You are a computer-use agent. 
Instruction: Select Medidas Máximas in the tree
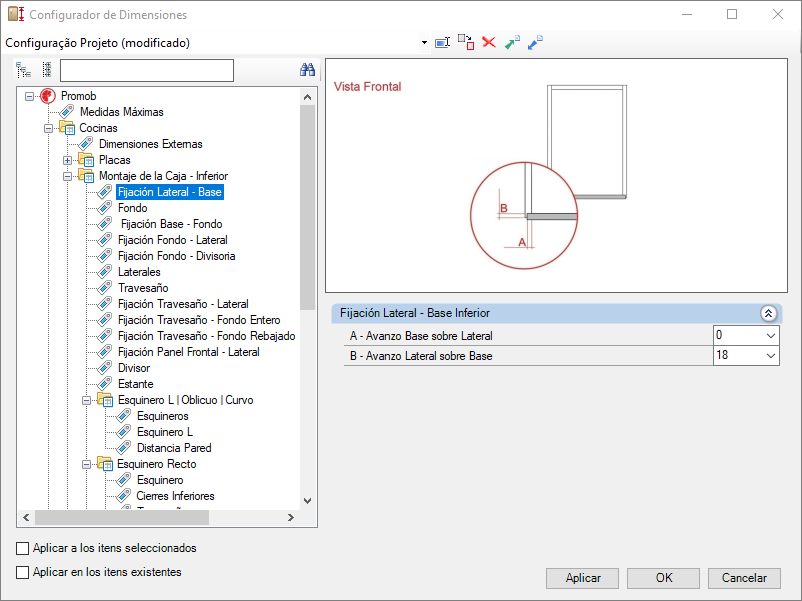pos(121,112)
